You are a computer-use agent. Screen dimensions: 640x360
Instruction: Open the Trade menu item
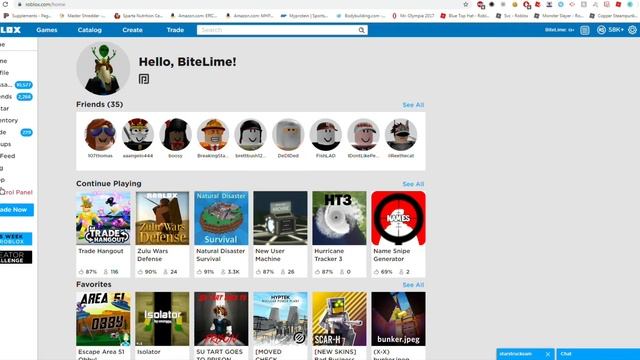pyautogui.click(x=175, y=30)
